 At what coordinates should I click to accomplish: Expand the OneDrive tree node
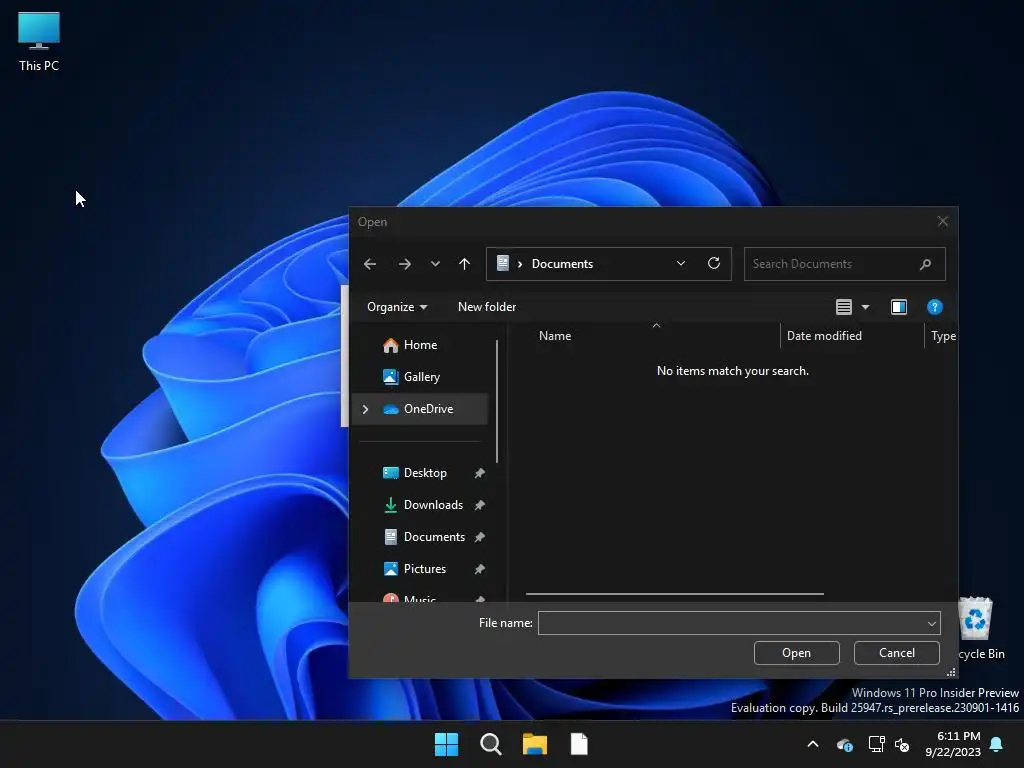pyautogui.click(x=366, y=409)
